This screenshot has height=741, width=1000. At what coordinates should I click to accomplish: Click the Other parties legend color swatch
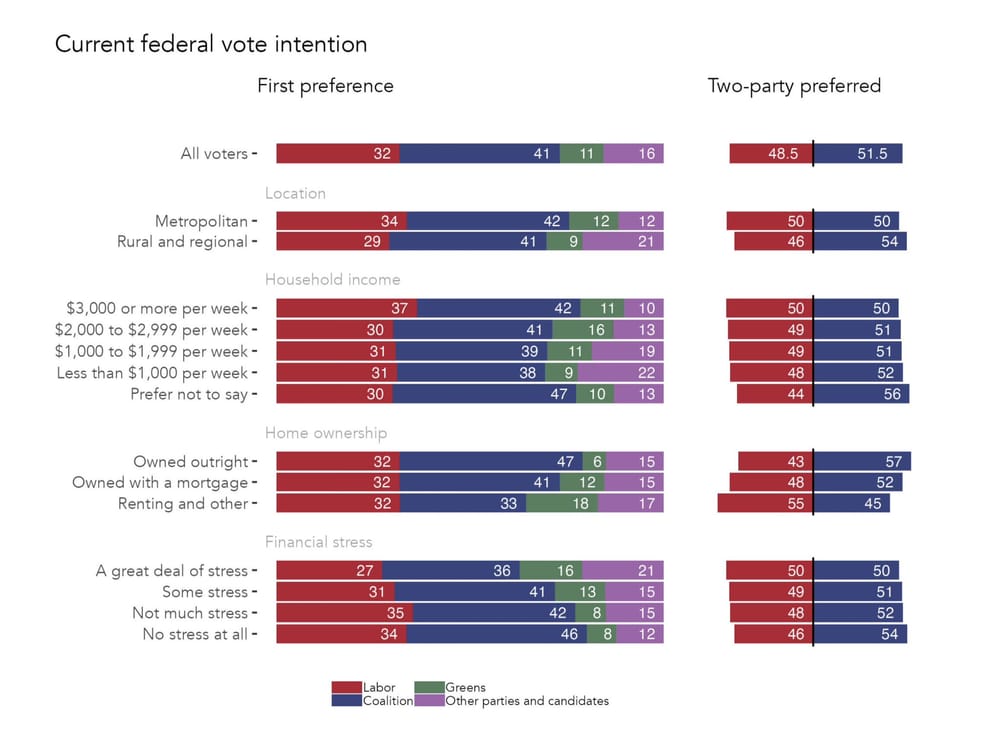[430, 701]
